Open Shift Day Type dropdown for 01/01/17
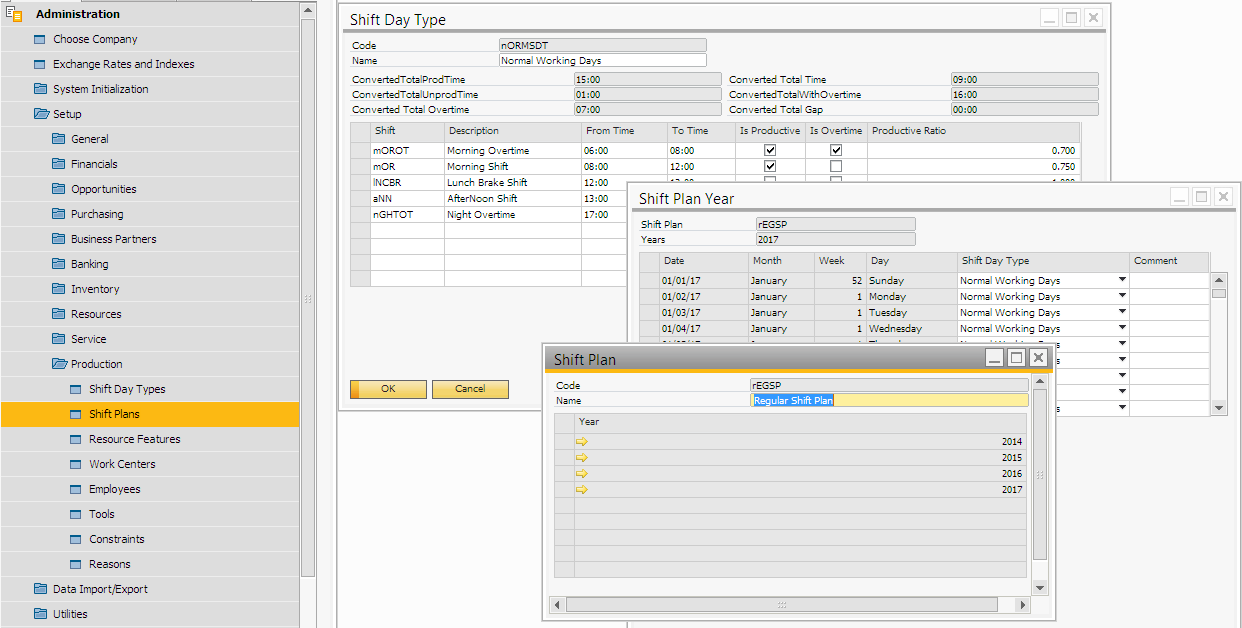Image resolution: width=1242 pixels, height=628 pixels. pos(1122,281)
